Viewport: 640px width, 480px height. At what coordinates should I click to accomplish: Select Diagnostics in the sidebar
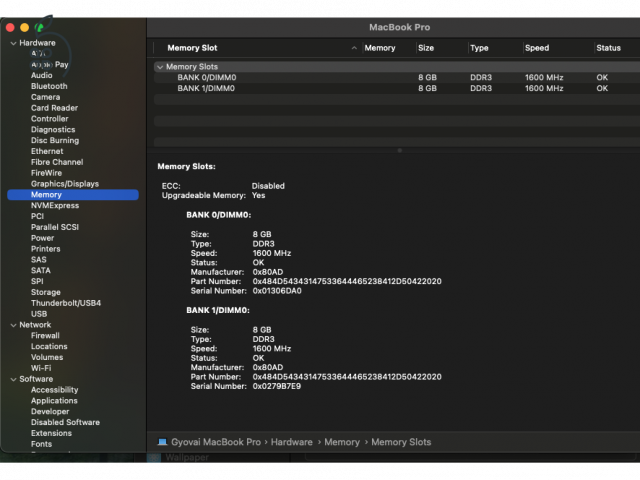pos(53,130)
